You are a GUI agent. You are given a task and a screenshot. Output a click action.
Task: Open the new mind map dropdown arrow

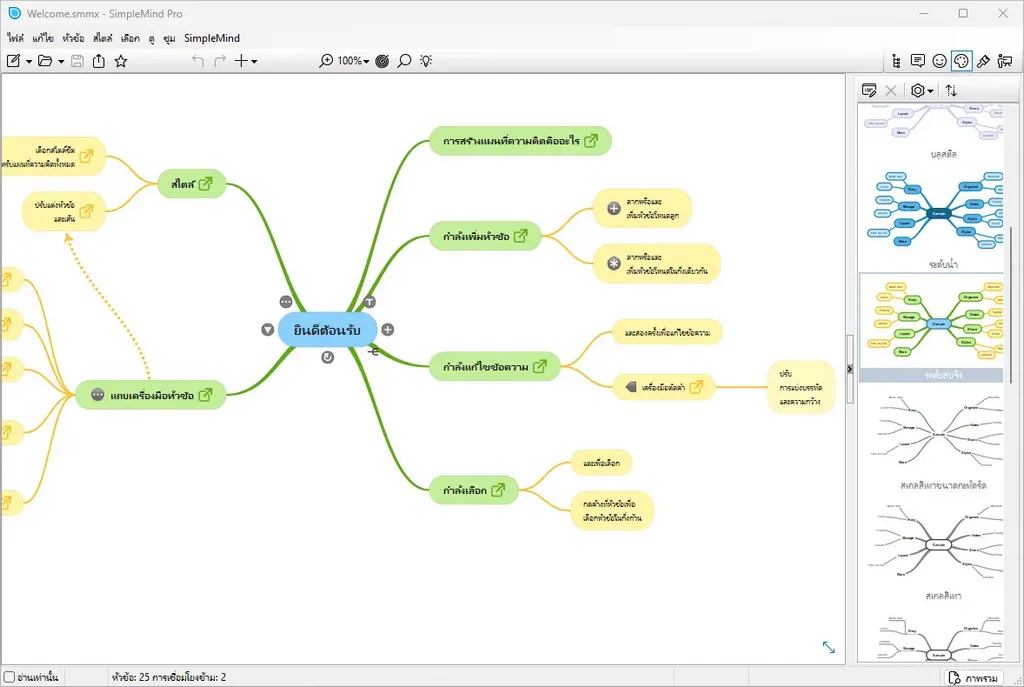[29, 61]
